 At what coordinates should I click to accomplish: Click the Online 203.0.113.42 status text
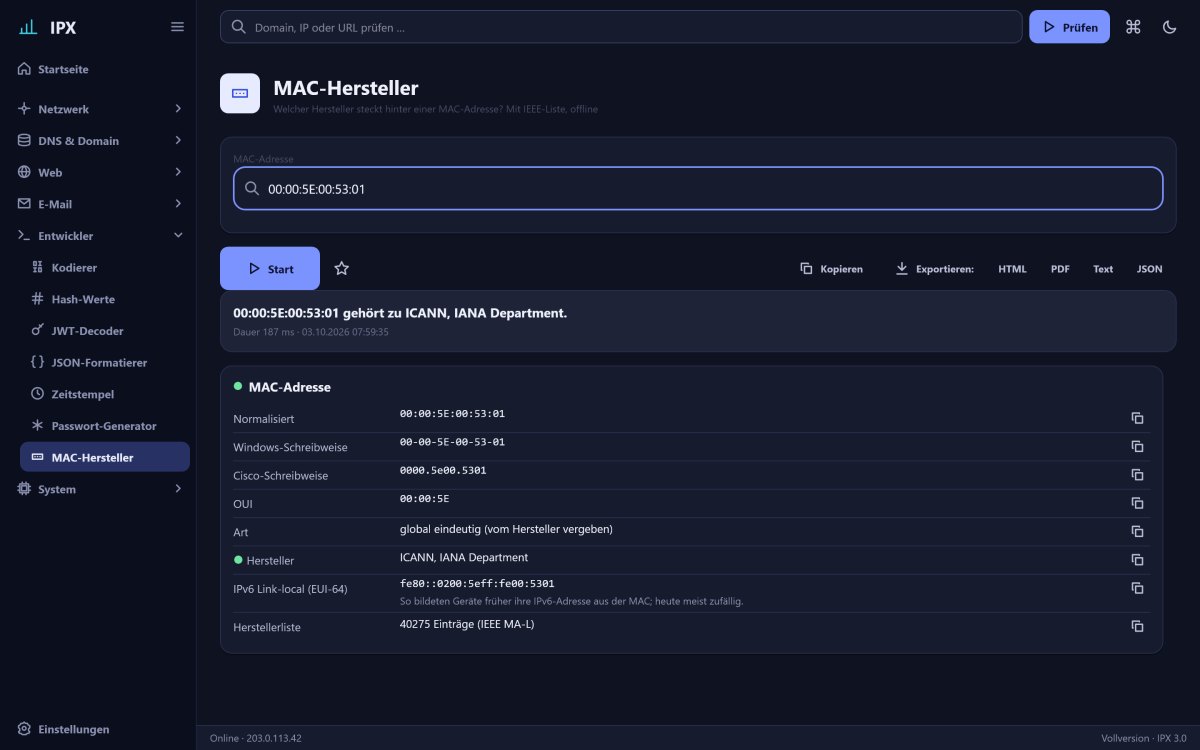click(256, 738)
